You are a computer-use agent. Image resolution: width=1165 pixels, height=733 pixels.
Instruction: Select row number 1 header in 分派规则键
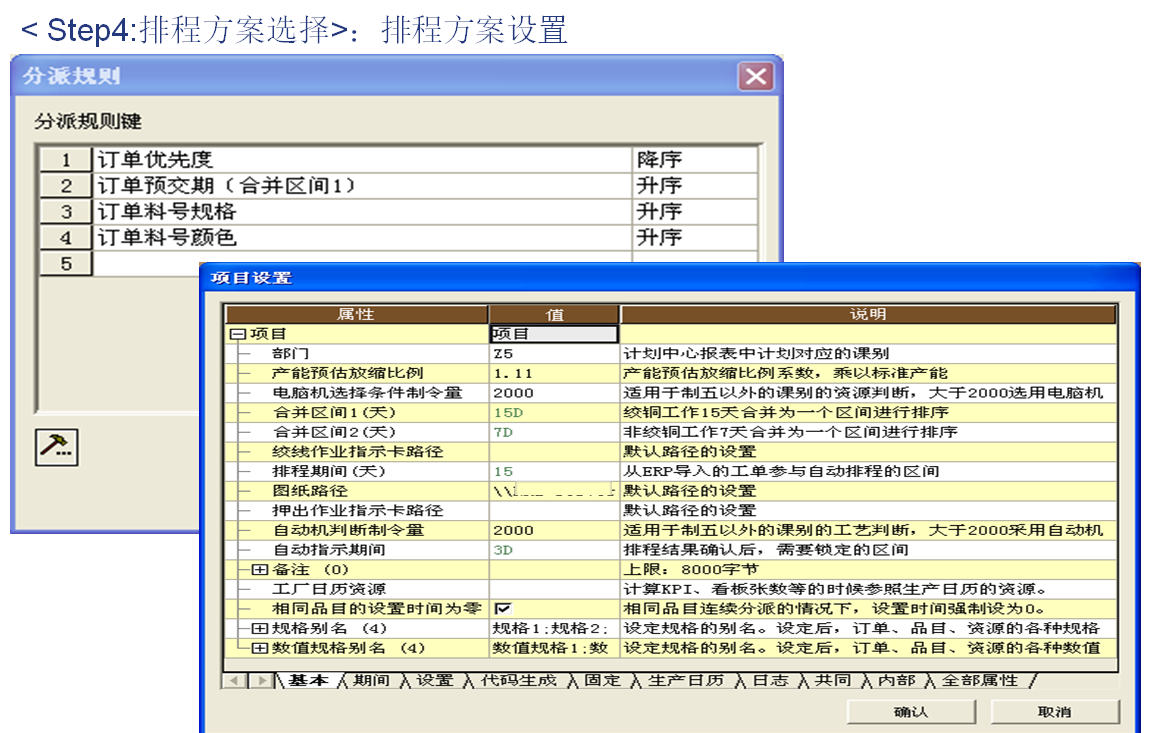pos(66,160)
